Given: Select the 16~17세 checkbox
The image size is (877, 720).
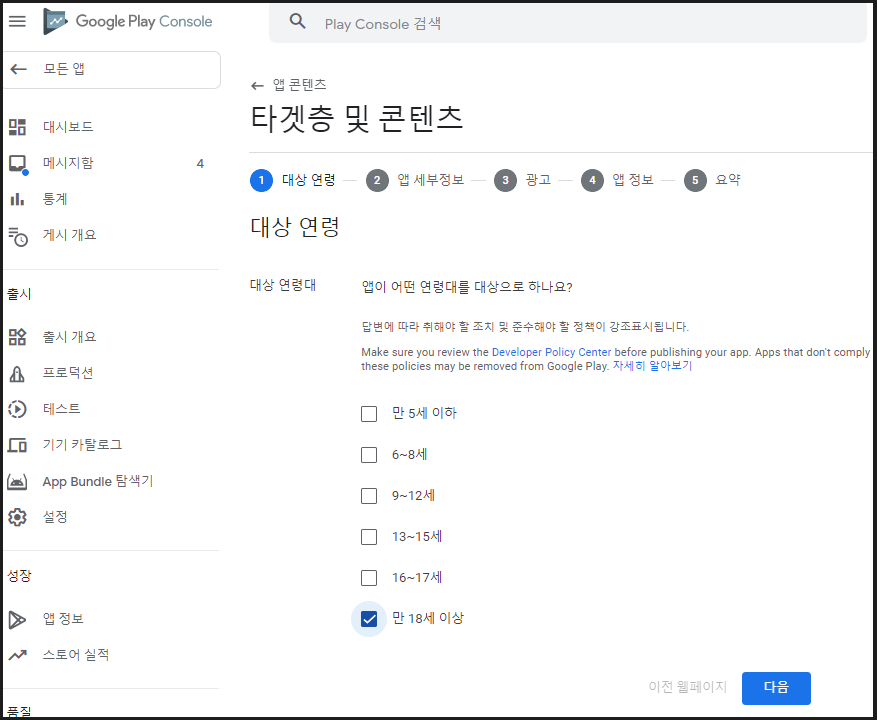Looking at the screenshot, I should (x=369, y=577).
